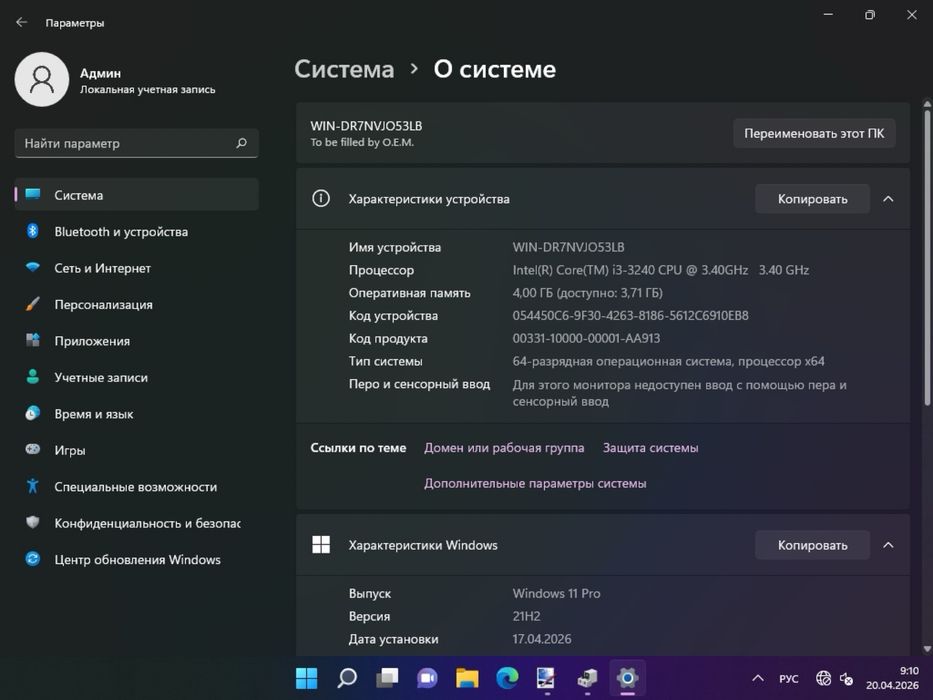This screenshot has width=933, height=700.
Task: Open the Защита системы link
Action: tap(650, 448)
